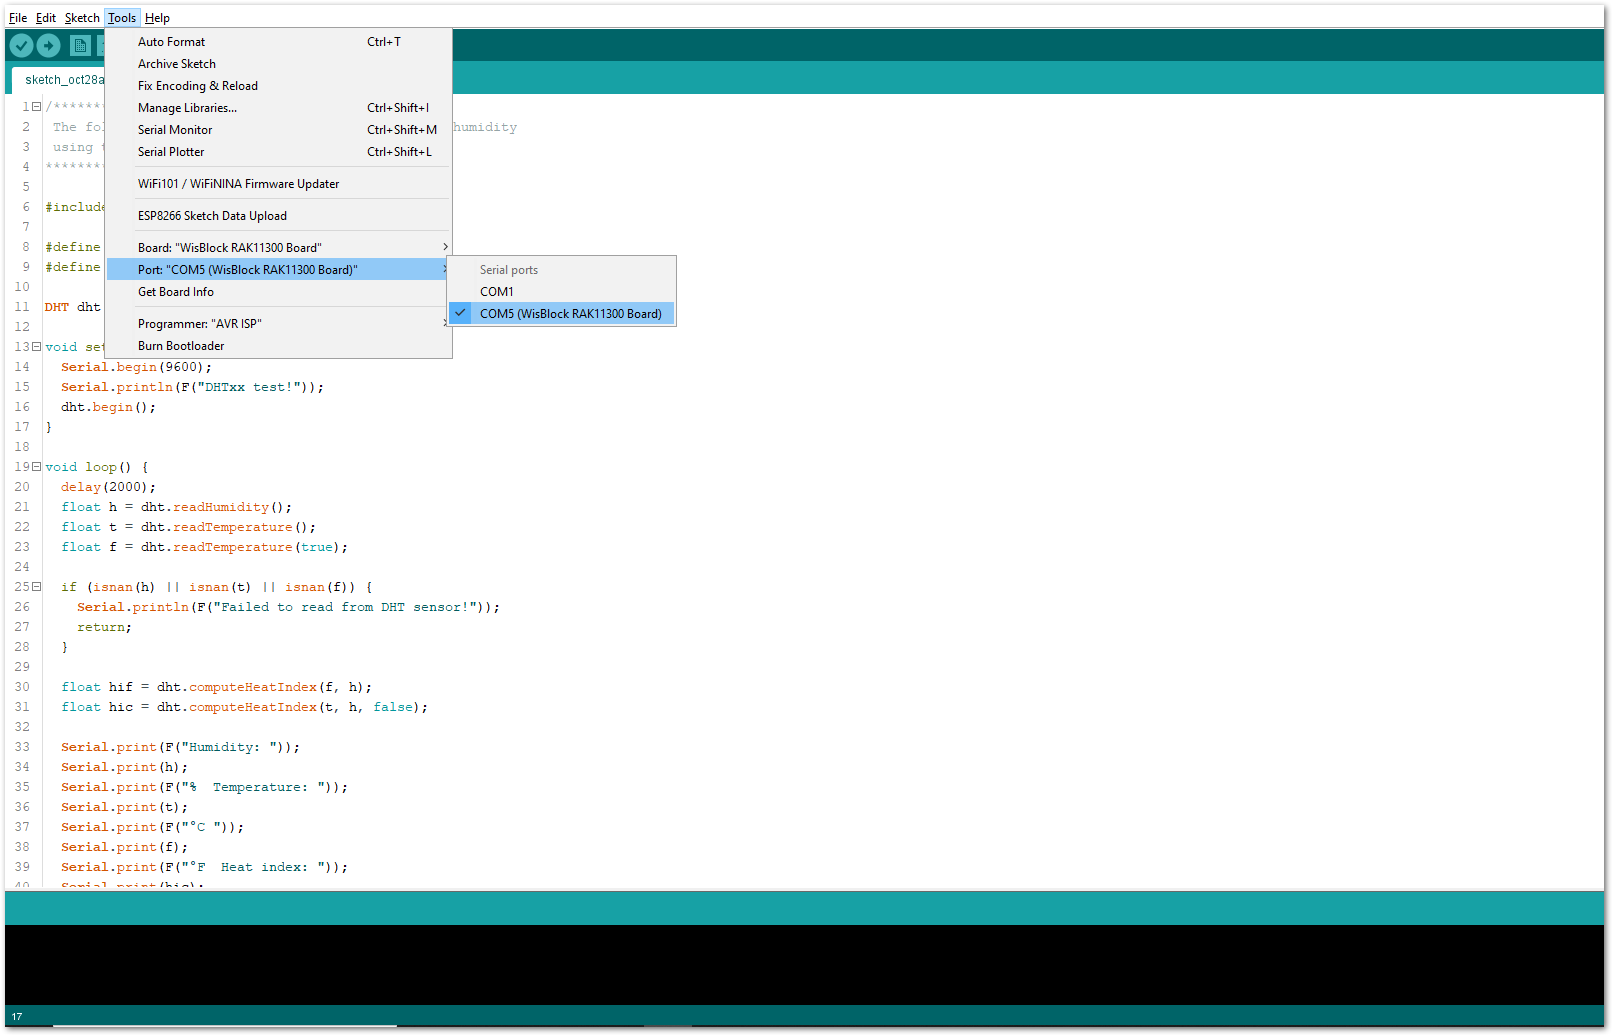The width and height of the screenshot is (1613, 1036).
Task: Click in the black console output area
Action: (x=804, y=964)
